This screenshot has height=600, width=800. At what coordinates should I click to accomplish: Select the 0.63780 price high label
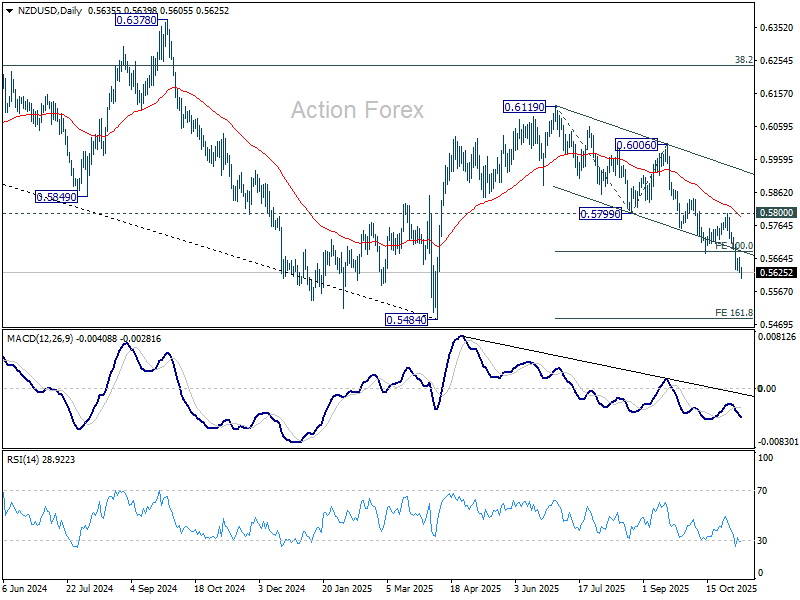point(136,20)
